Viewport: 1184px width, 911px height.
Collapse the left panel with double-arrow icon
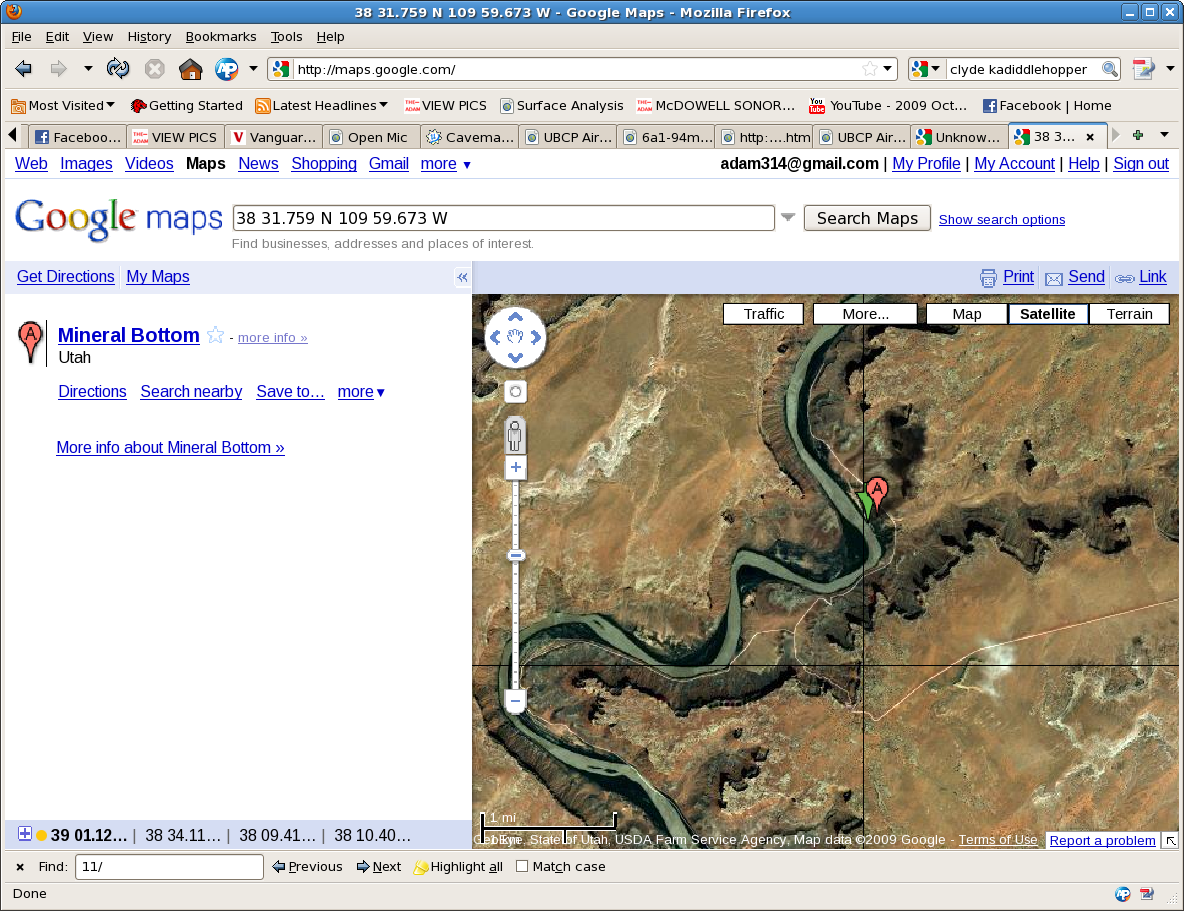click(462, 278)
